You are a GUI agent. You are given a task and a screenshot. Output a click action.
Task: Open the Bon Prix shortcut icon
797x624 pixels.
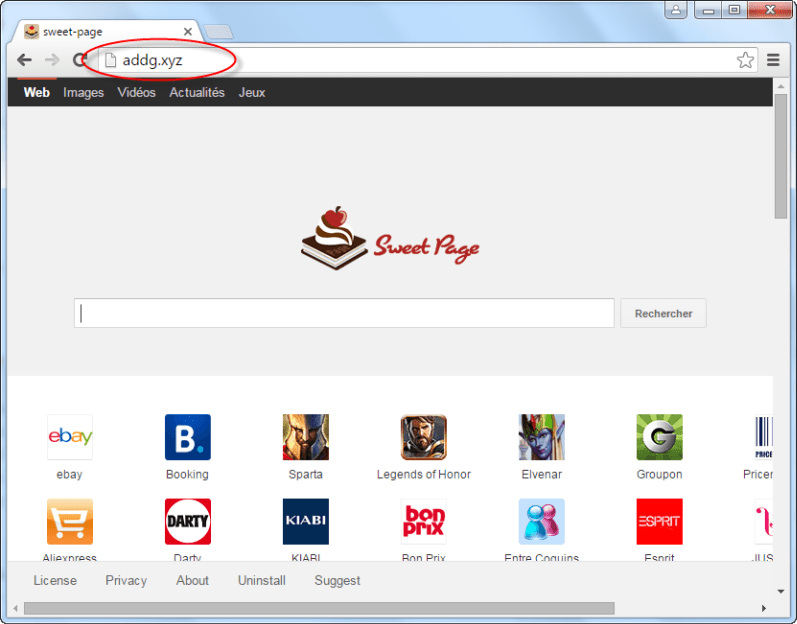pyautogui.click(x=423, y=521)
